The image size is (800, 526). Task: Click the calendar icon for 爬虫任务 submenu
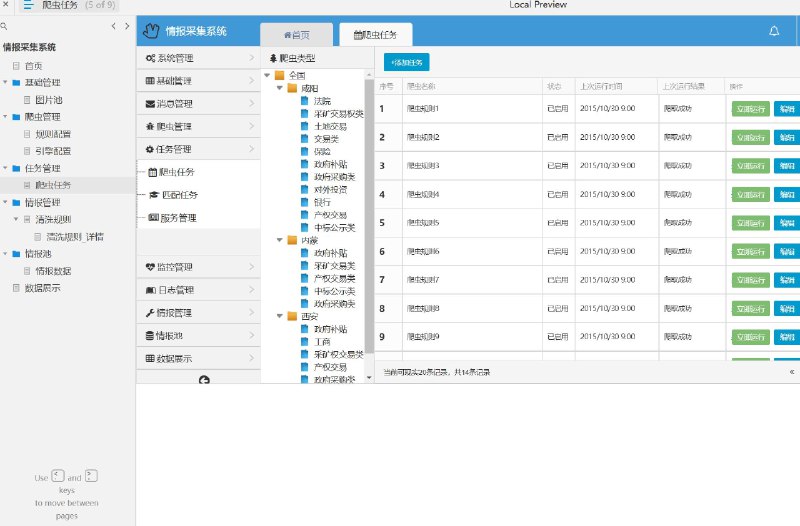(x=152, y=172)
